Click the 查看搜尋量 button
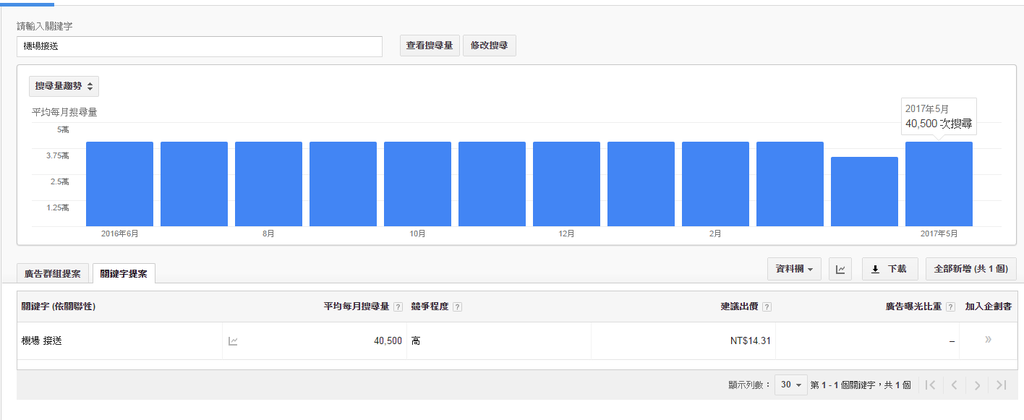Image resolution: width=1024 pixels, height=420 pixels. 430,46
